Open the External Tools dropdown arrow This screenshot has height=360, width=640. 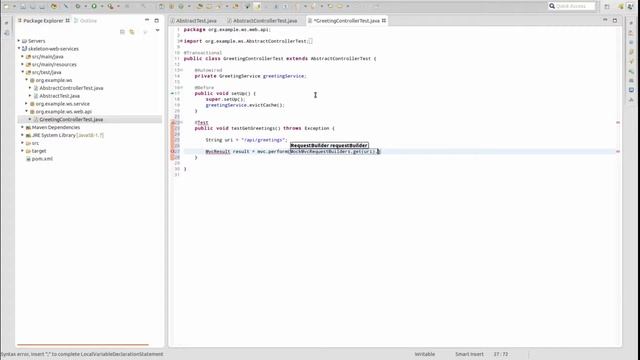pos(118,7)
